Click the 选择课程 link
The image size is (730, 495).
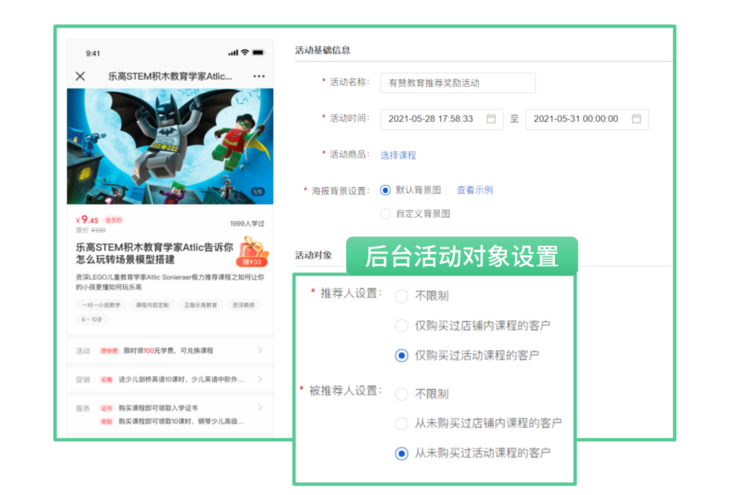pos(398,155)
